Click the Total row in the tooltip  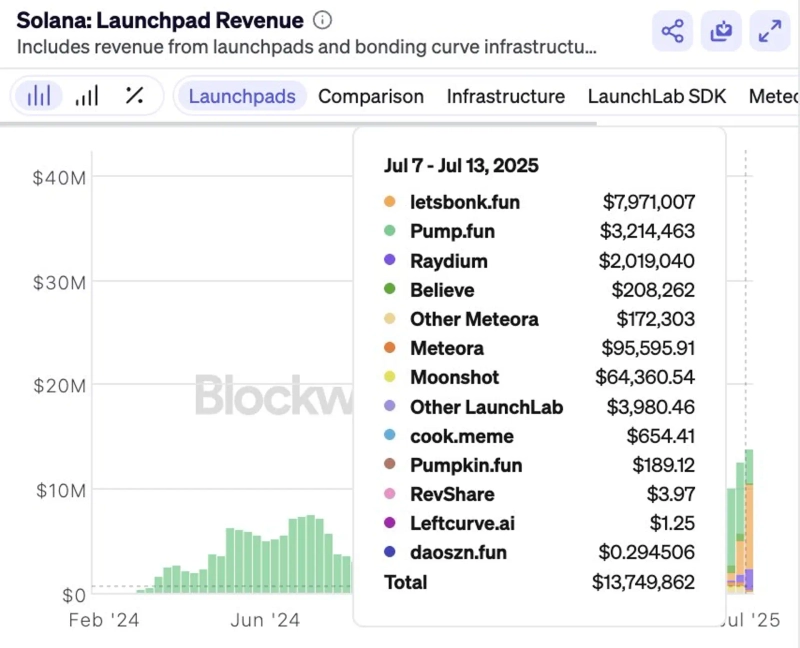click(x=540, y=582)
